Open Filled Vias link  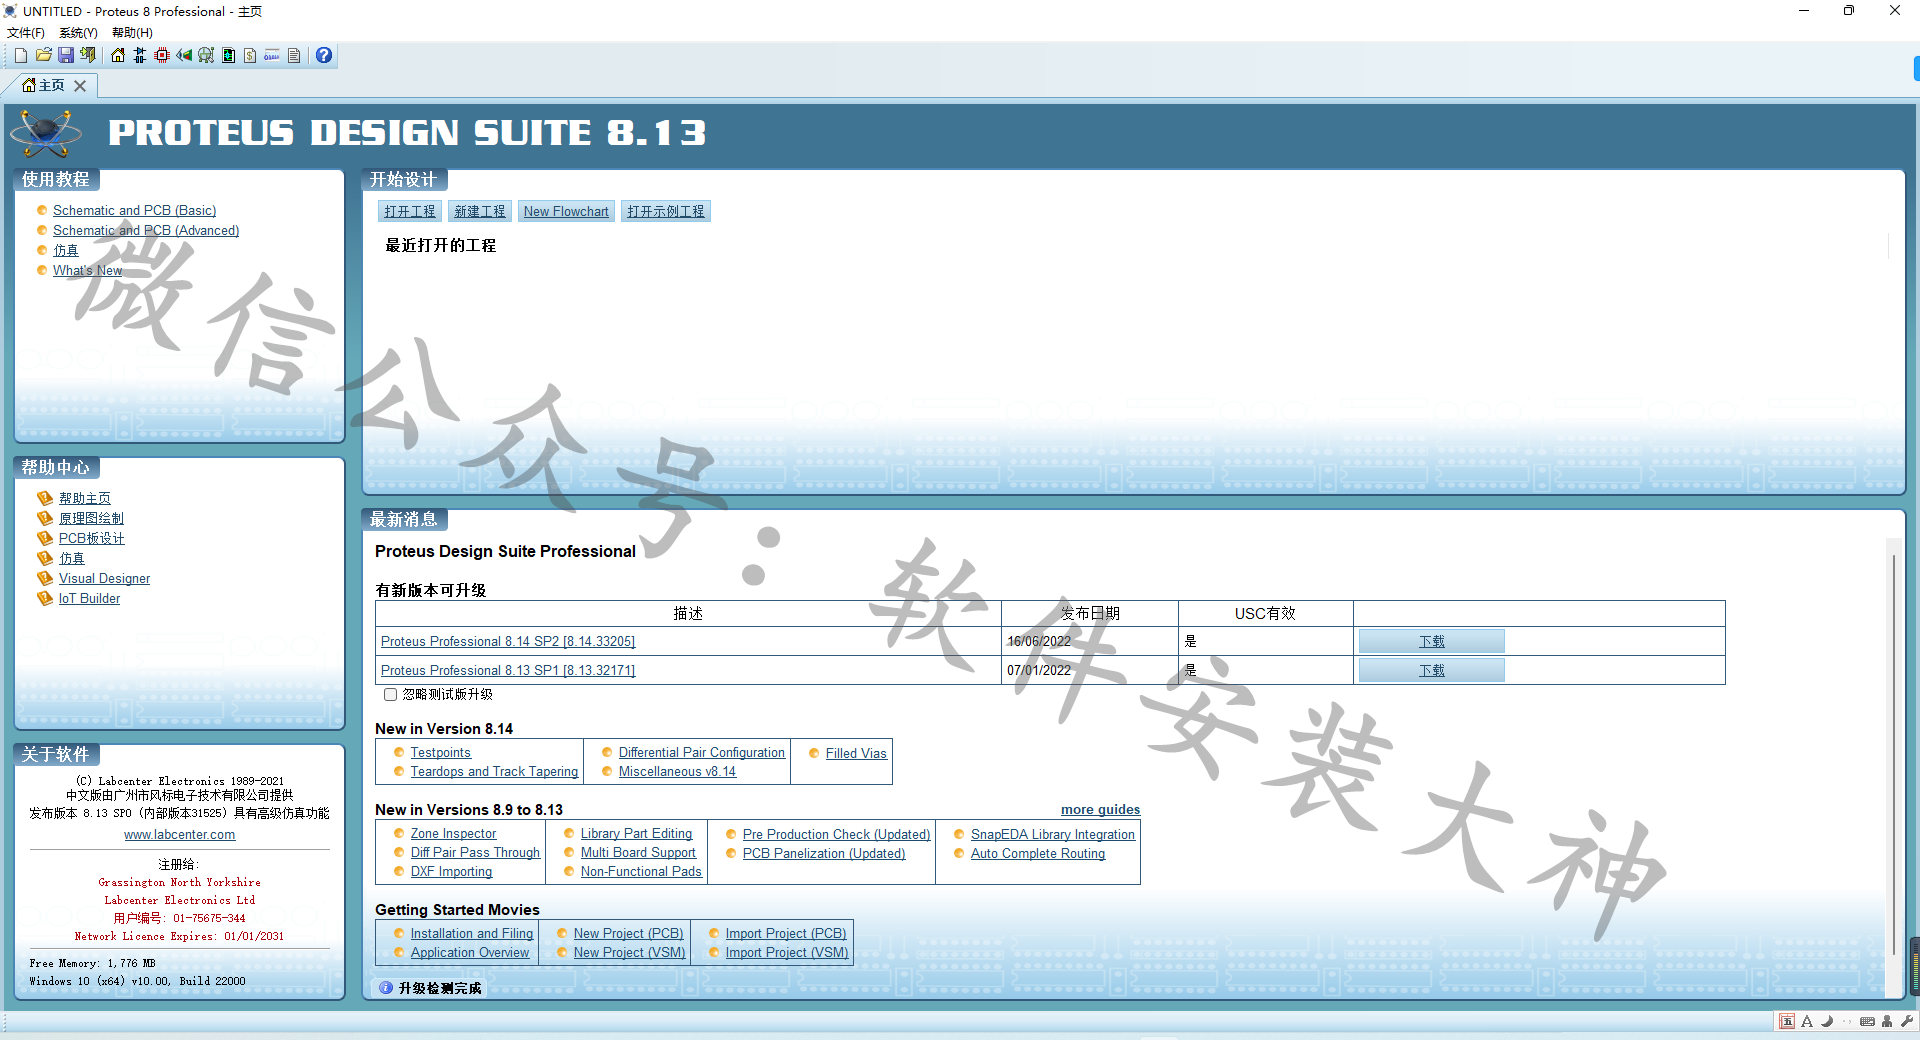pos(856,754)
